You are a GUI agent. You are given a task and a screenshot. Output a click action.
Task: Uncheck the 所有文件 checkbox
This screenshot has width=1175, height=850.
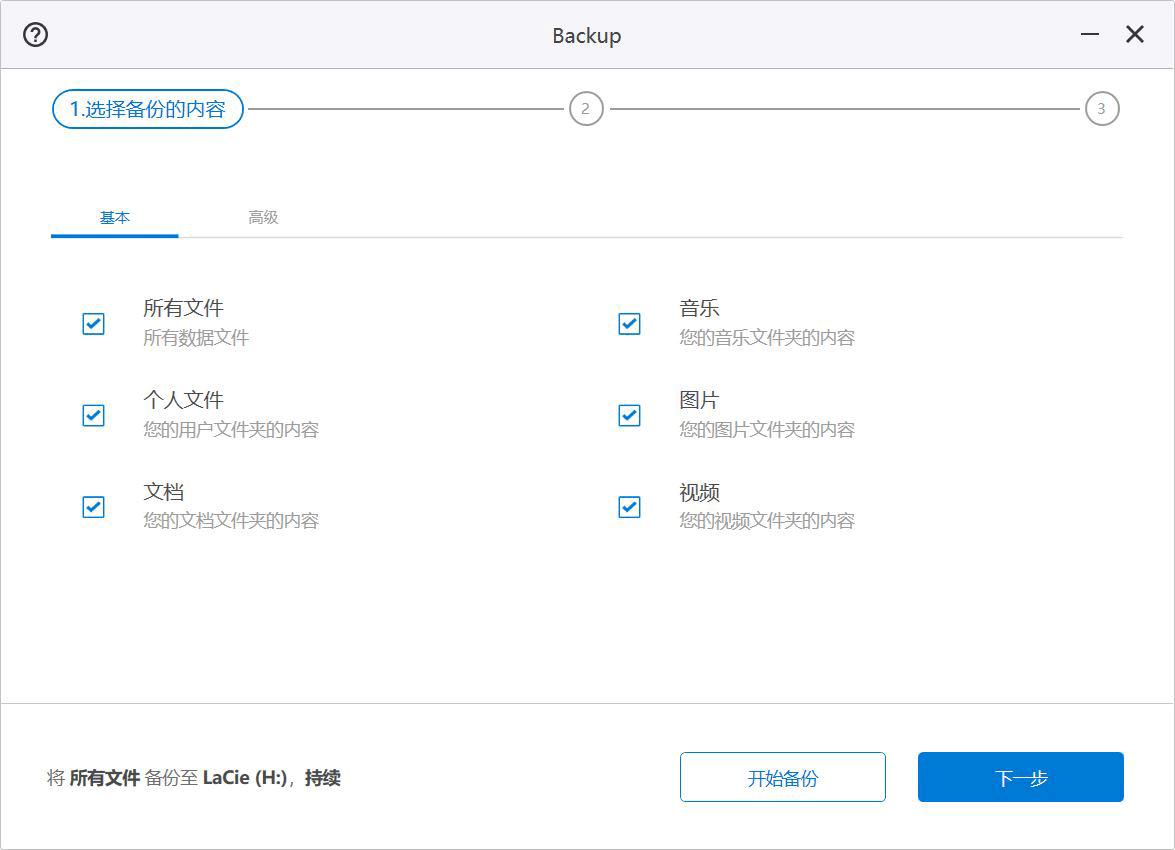tap(93, 324)
